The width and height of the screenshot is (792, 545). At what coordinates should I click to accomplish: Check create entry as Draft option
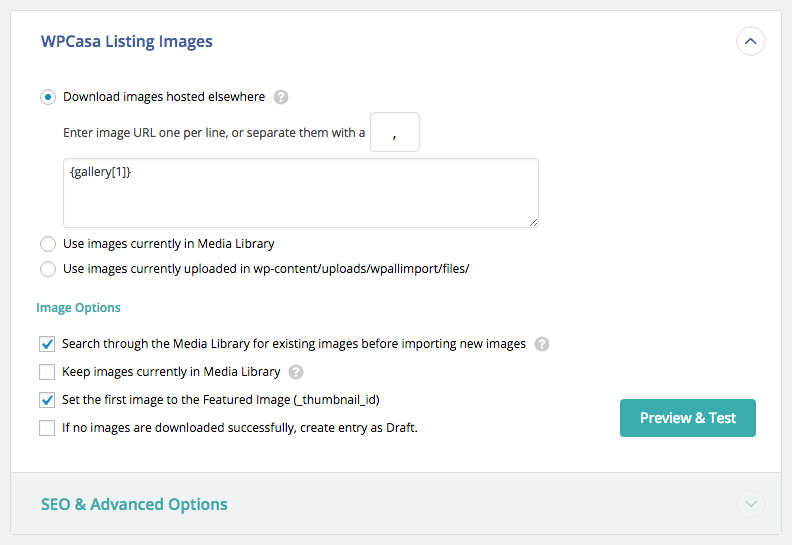(47, 428)
